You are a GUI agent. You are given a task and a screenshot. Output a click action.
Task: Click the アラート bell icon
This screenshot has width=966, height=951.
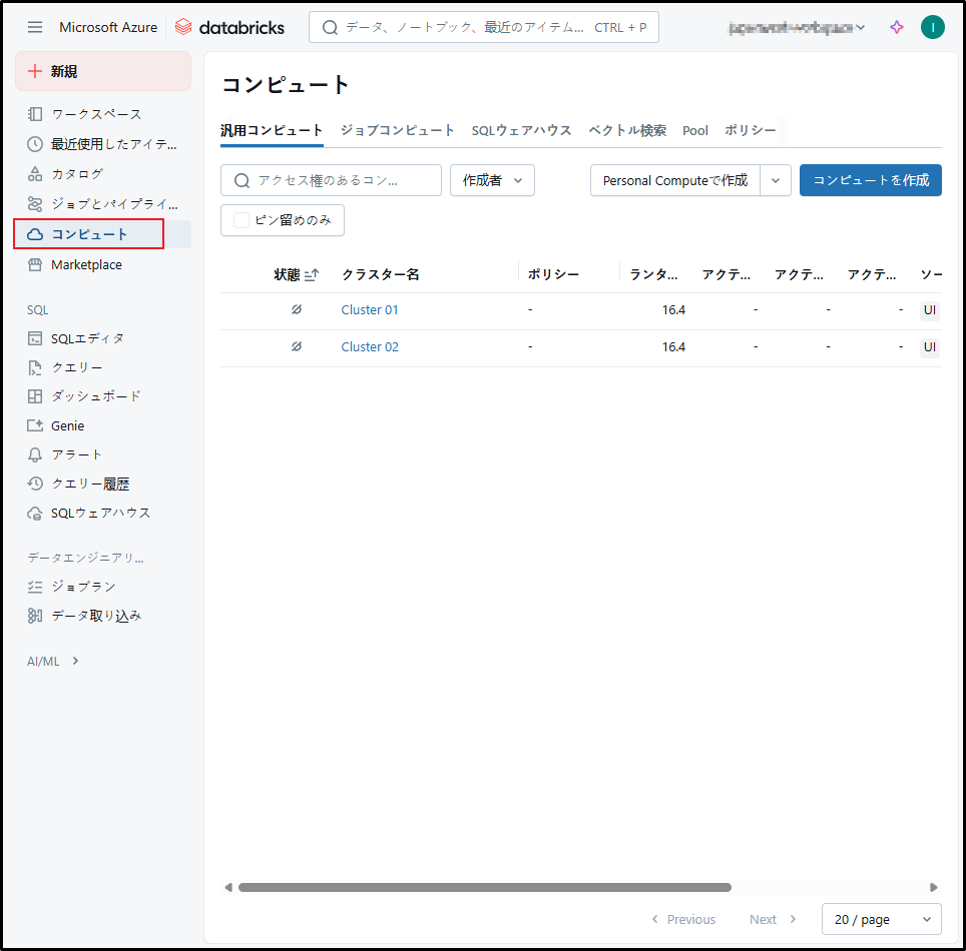coord(35,455)
